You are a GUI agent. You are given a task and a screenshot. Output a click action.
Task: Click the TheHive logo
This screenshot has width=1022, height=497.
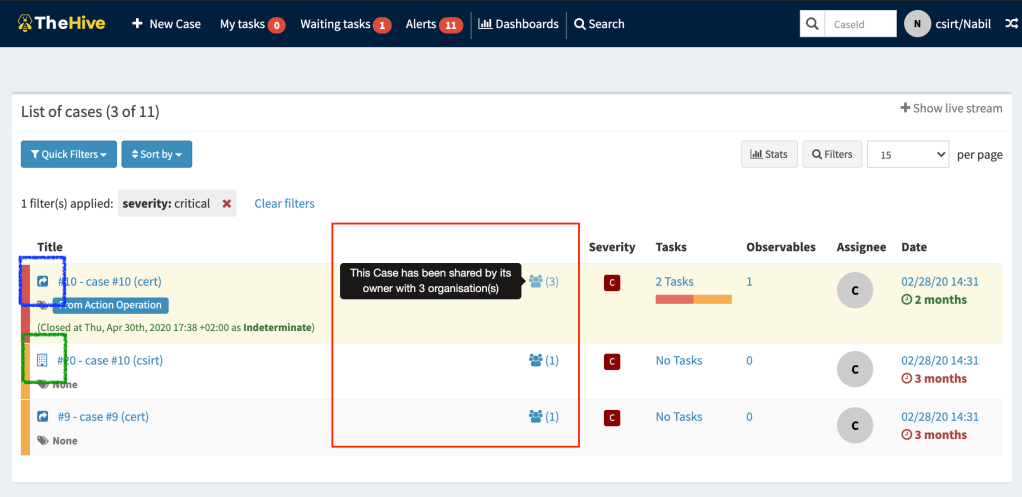pyautogui.click(x=64, y=23)
